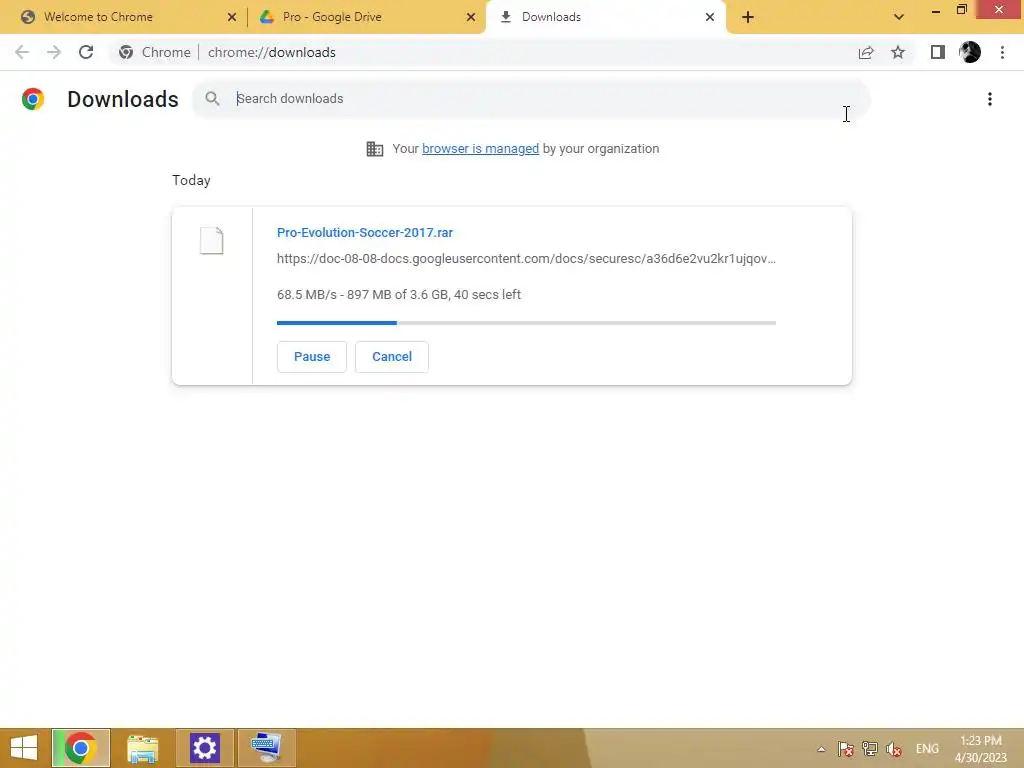1024x768 pixels.
Task: Open the side panel icon
Action: tap(938, 52)
